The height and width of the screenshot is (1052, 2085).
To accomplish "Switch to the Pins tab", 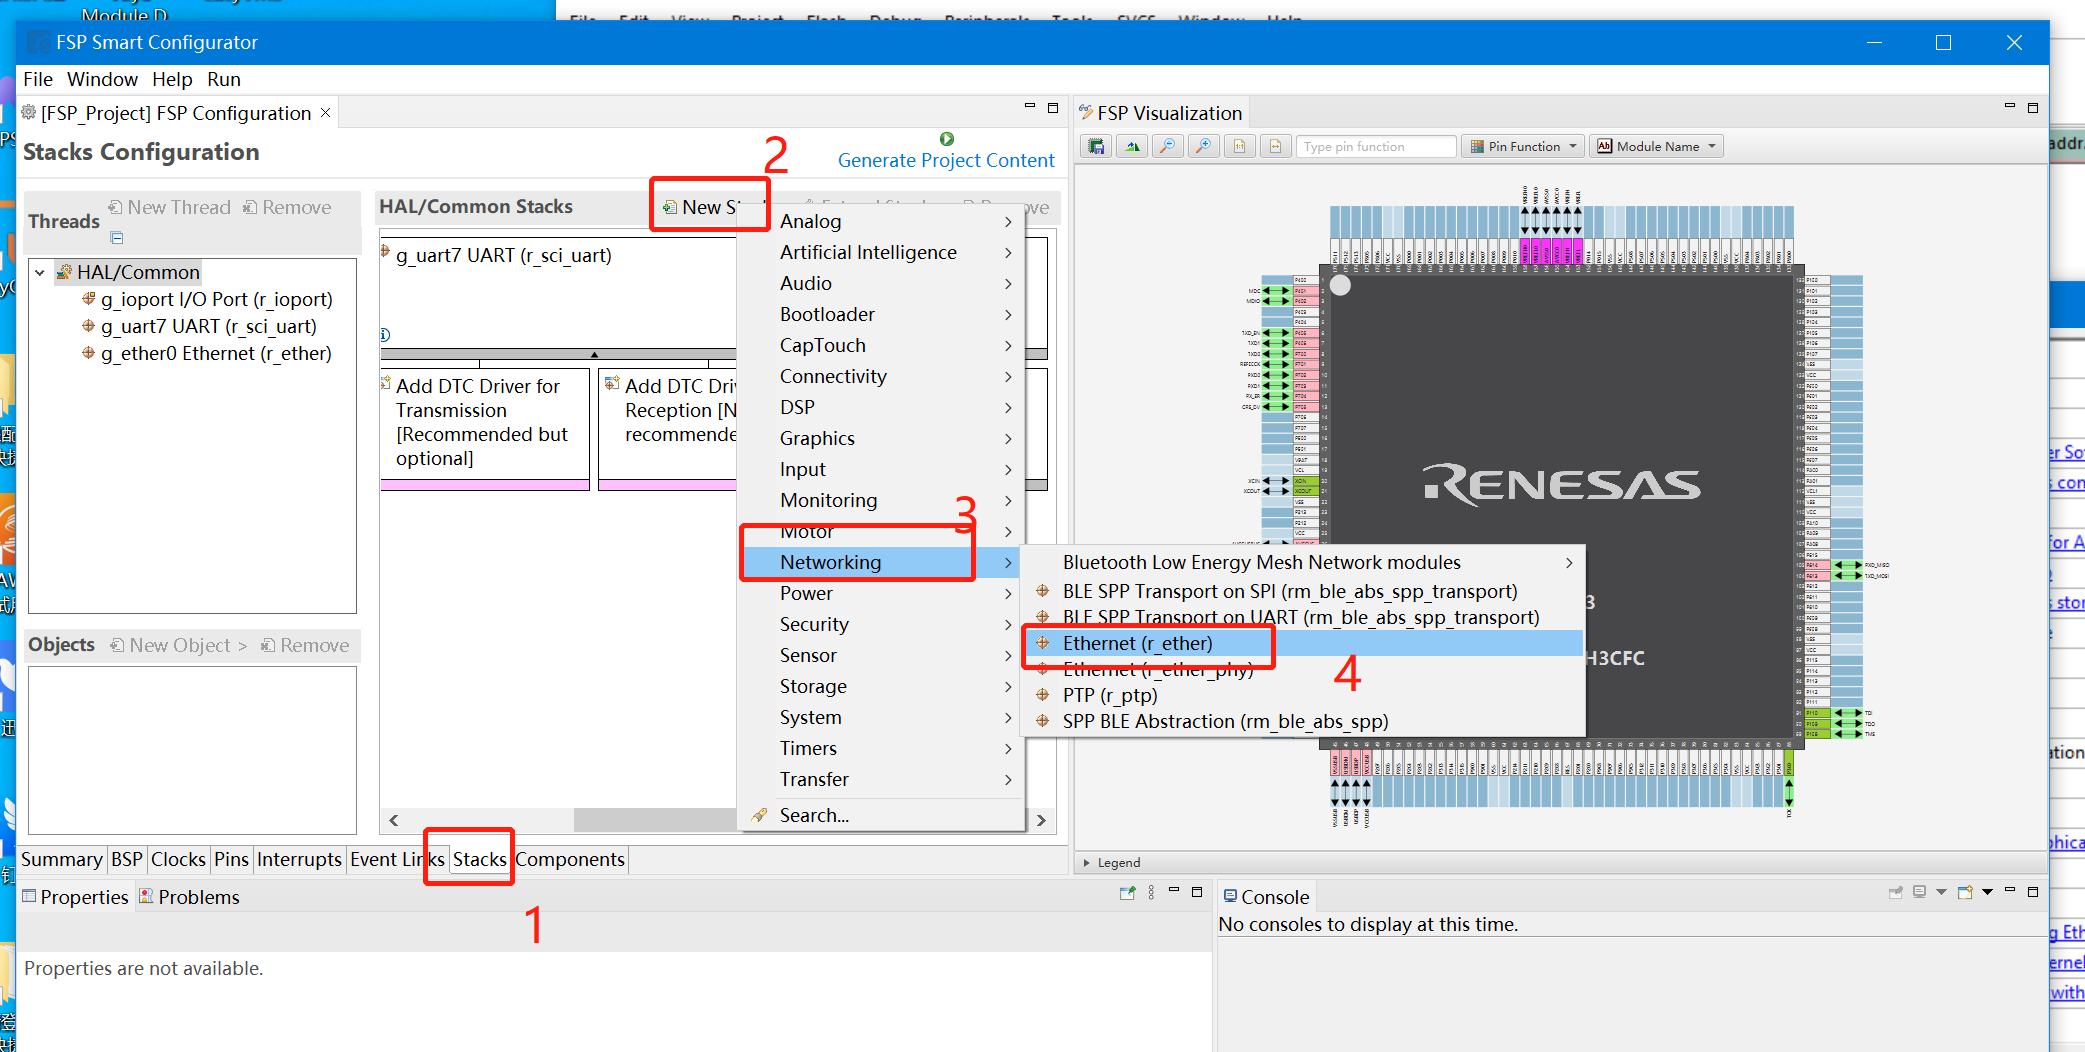I will [x=231, y=859].
